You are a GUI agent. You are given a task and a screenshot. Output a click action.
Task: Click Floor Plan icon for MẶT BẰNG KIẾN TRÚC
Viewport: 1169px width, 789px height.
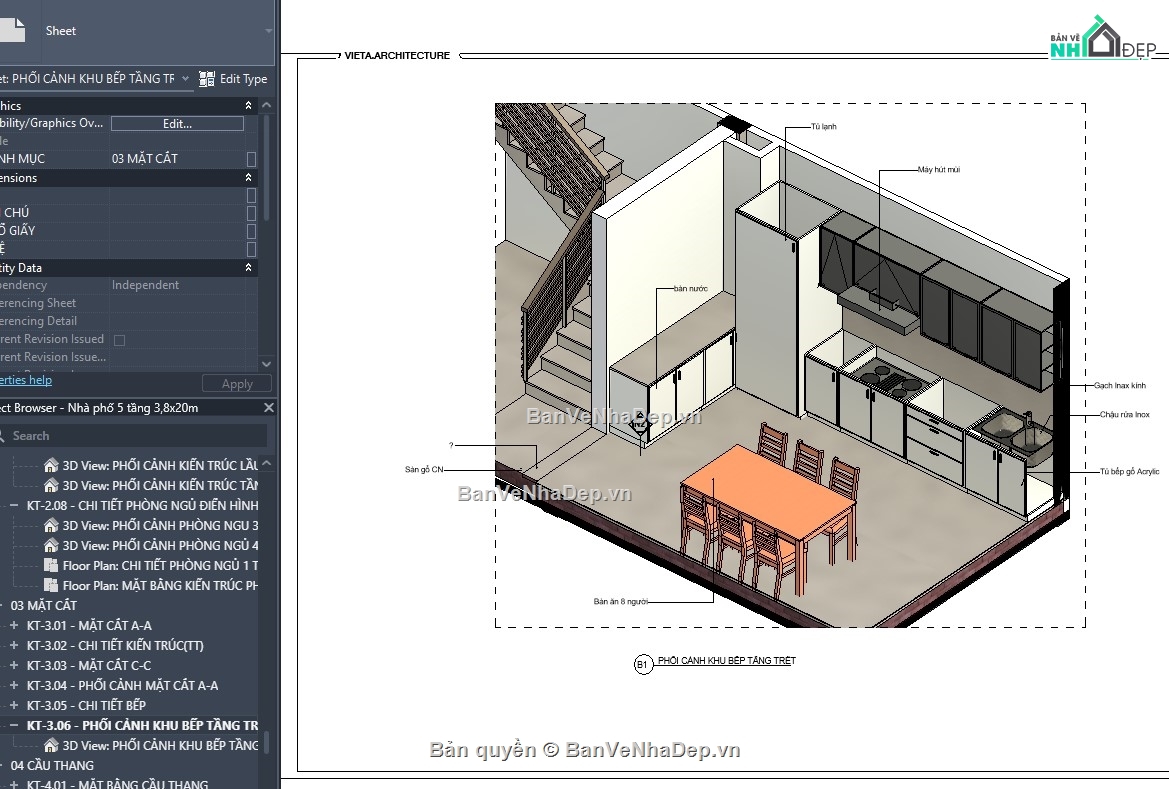tap(51, 585)
